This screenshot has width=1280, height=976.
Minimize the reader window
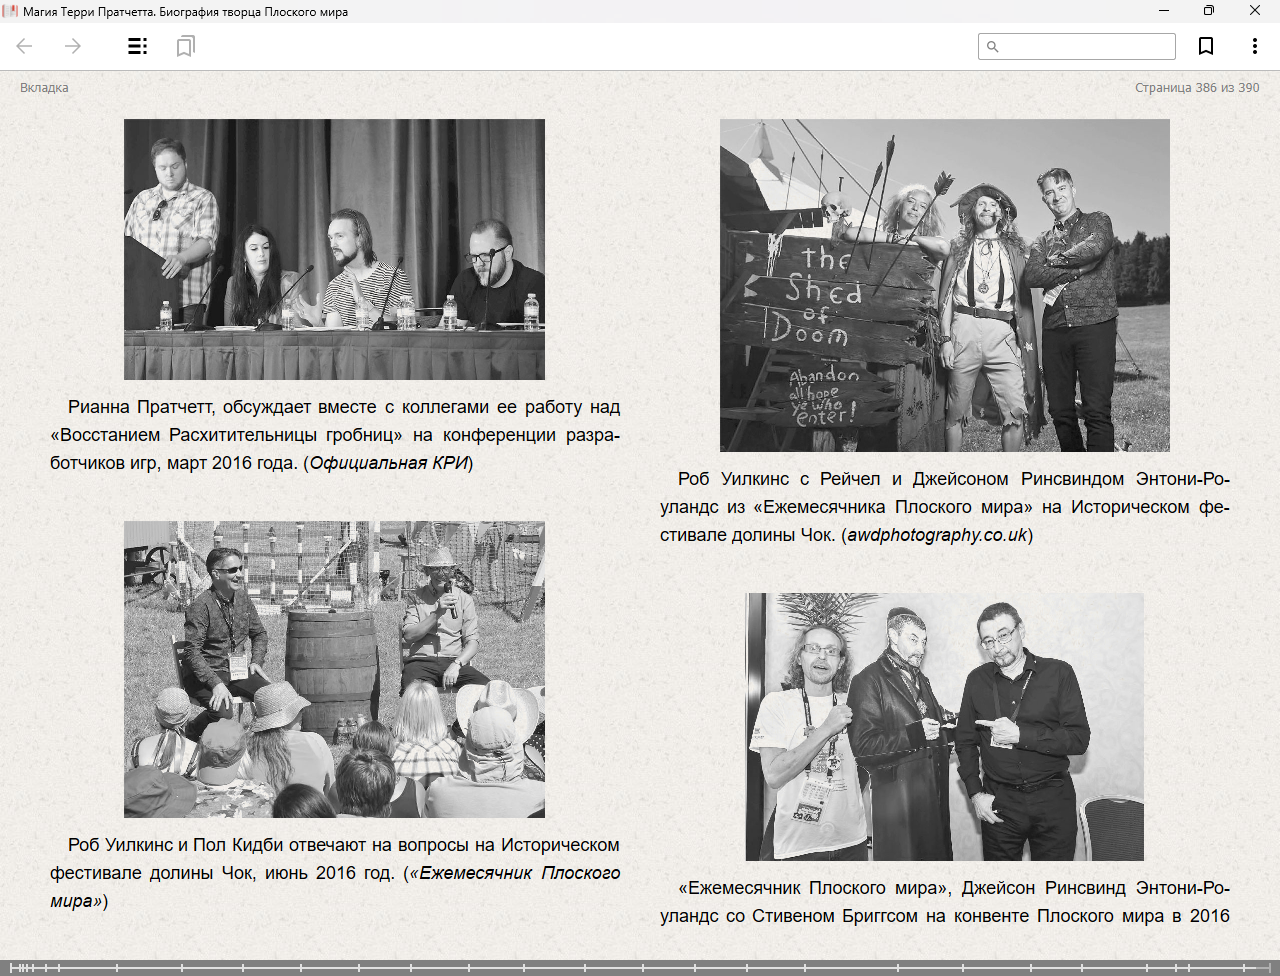click(1164, 11)
